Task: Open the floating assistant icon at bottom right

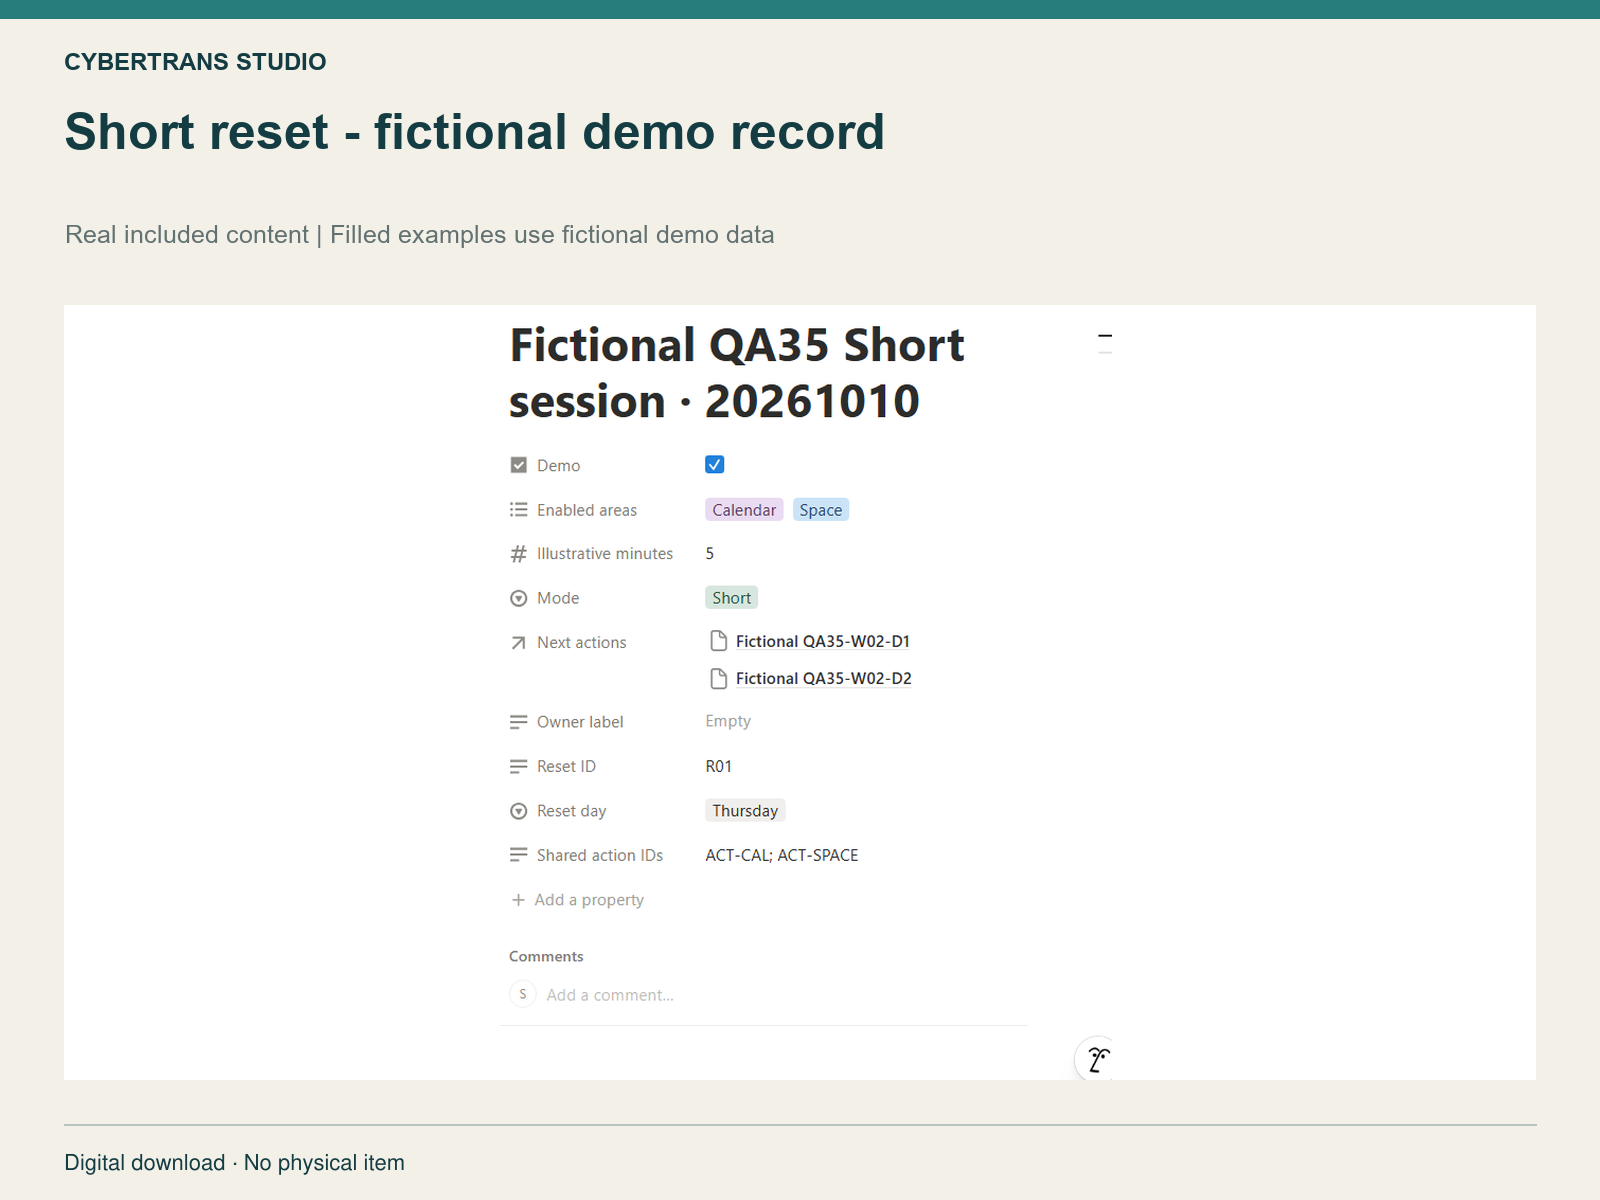Action: coord(1097,1059)
